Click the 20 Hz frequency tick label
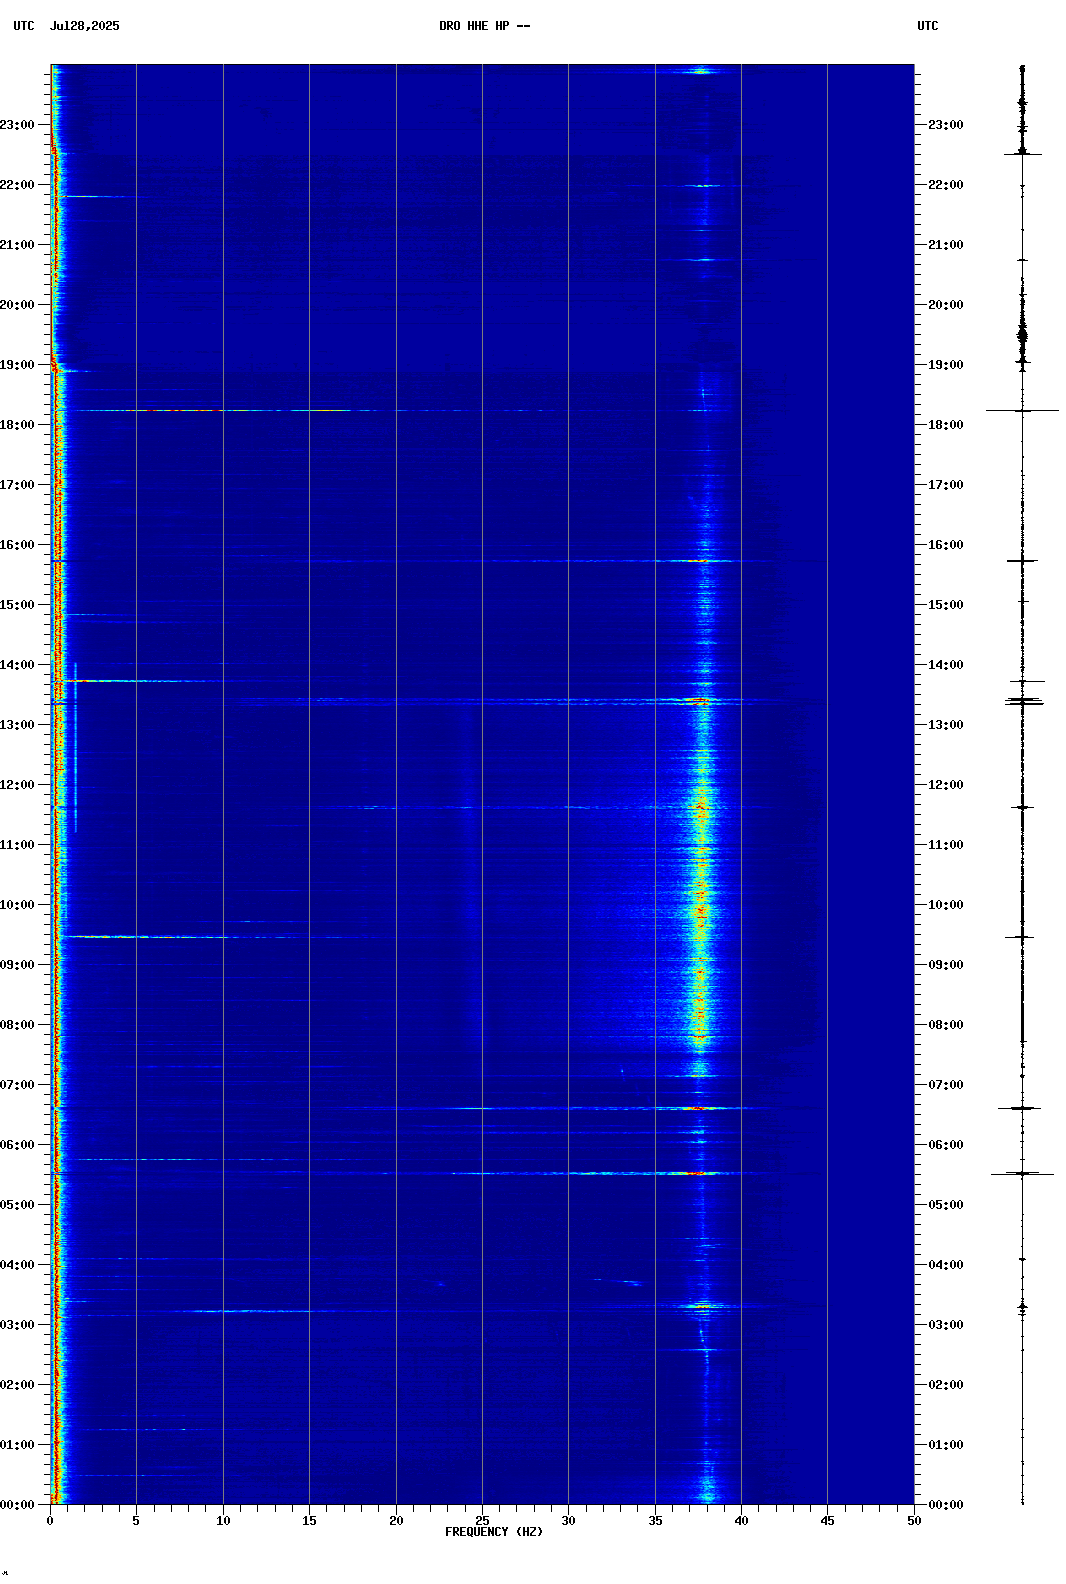This screenshot has height=1584, width=1066. pyautogui.click(x=396, y=1521)
